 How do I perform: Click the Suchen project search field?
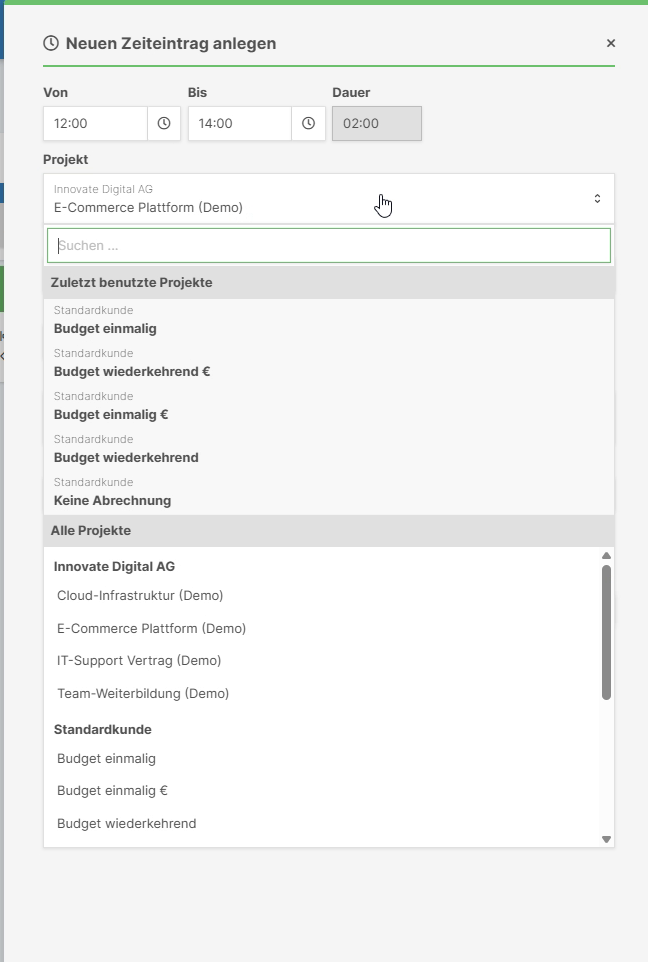pos(328,245)
